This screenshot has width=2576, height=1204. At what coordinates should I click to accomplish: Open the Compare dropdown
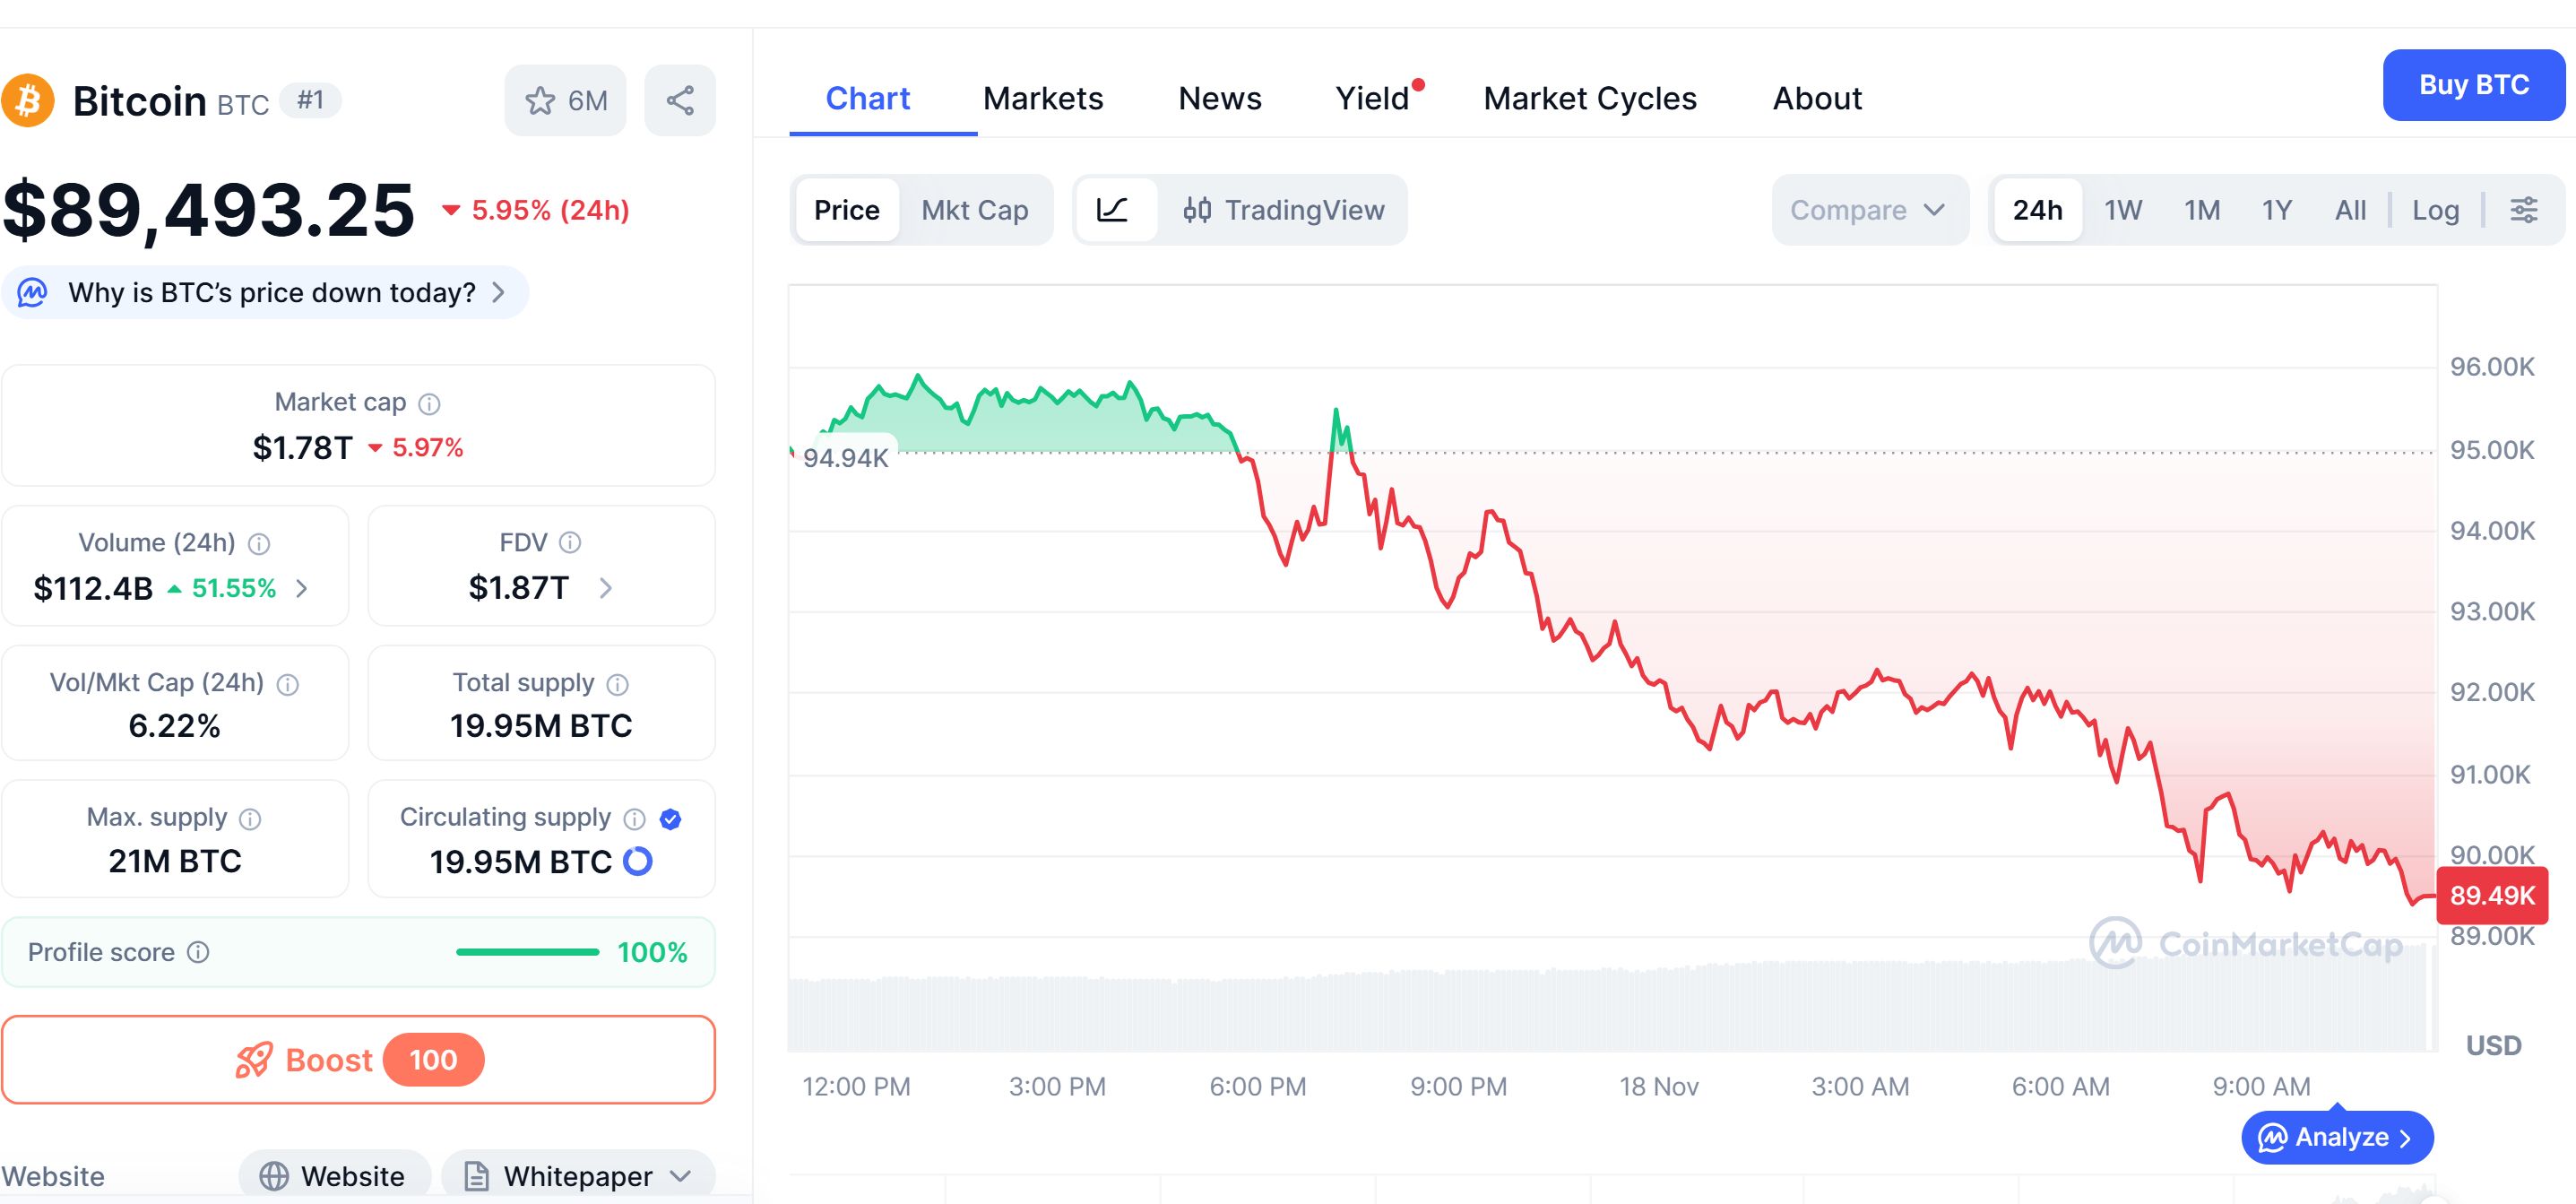pyautogui.click(x=1869, y=210)
